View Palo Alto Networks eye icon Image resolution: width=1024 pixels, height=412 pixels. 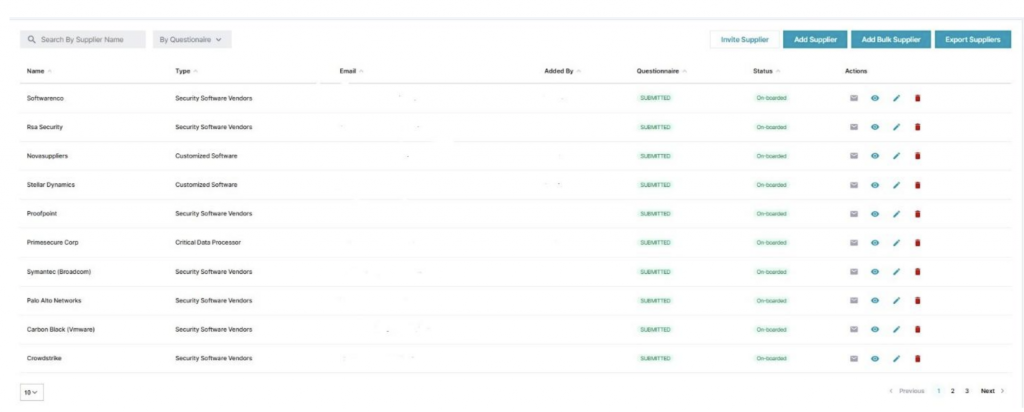click(875, 300)
